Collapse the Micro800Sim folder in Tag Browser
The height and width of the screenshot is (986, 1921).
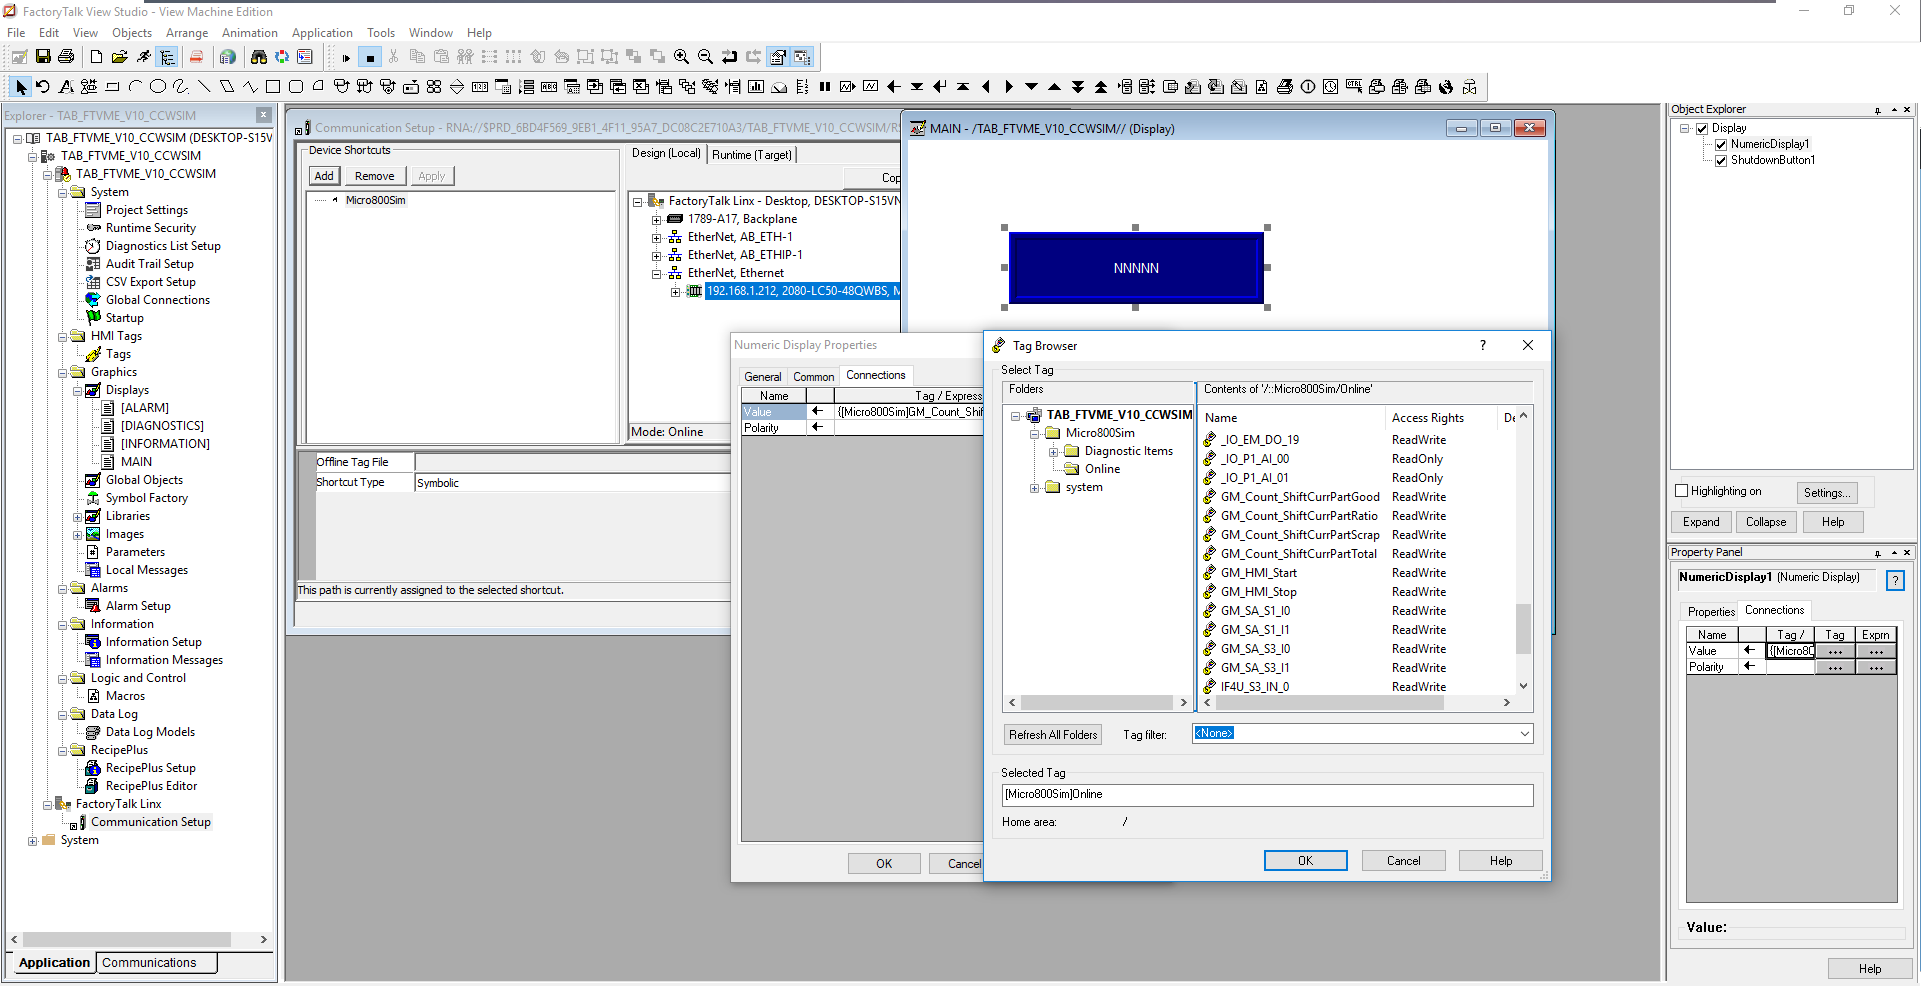[x=1034, y=433]
